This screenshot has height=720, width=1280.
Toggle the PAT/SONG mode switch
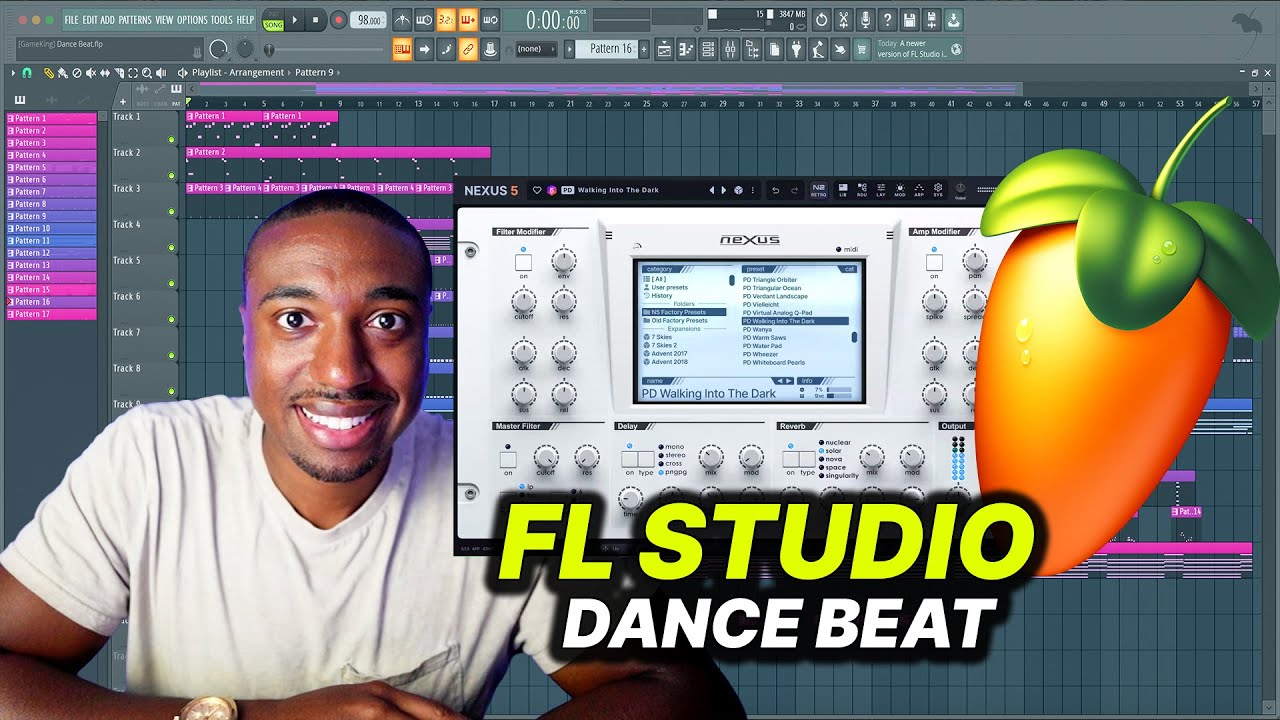click(x=273, y=20)
